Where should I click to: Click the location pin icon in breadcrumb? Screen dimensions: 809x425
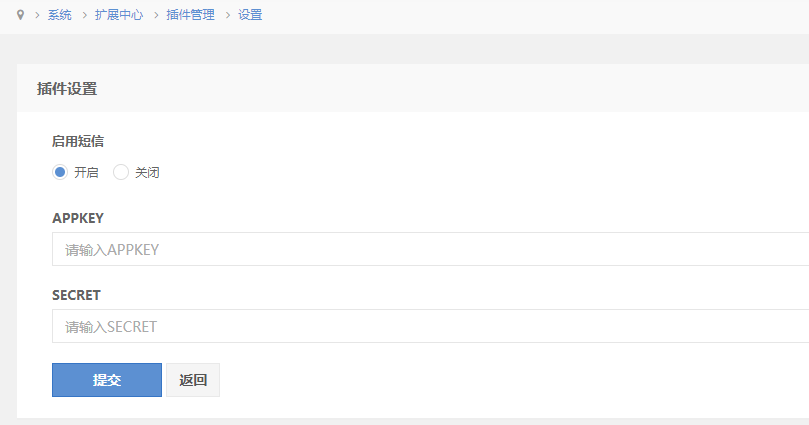pyautogui.click(x=20, y=16)
